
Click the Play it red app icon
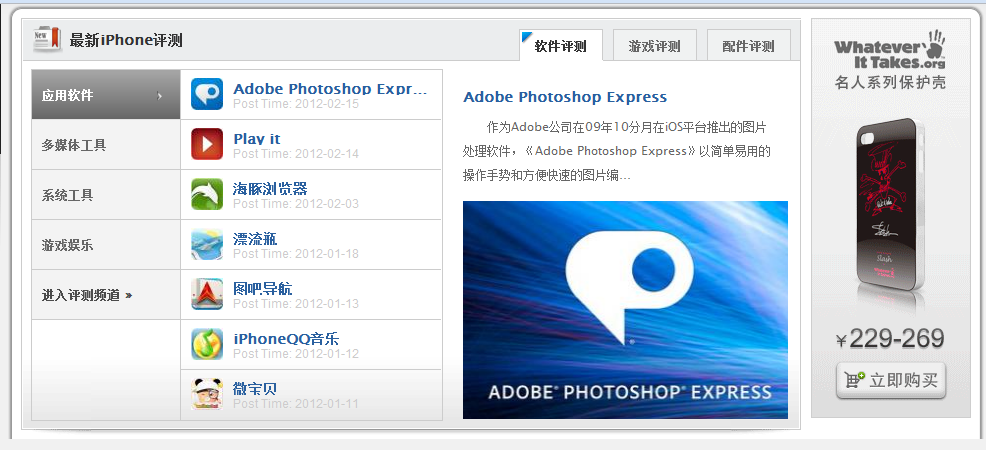[207, 145]
